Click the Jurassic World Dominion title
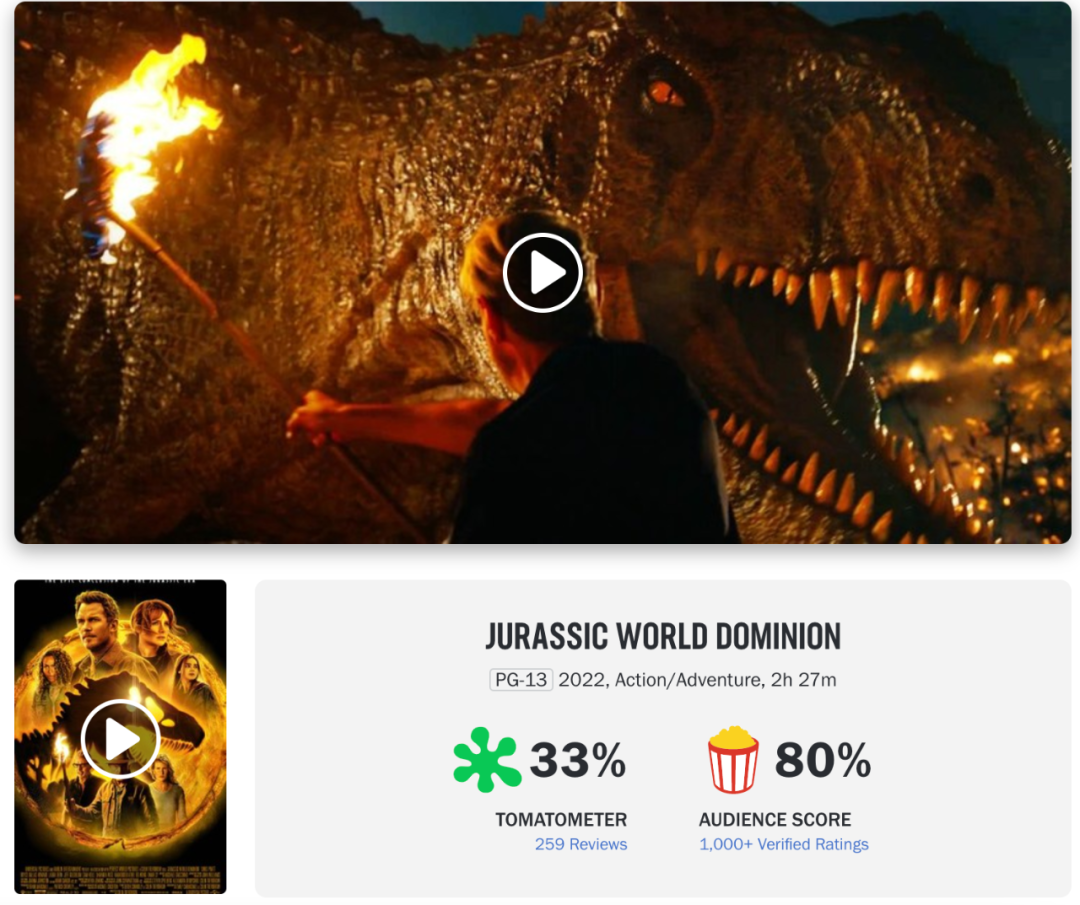 tap(663, 636)
